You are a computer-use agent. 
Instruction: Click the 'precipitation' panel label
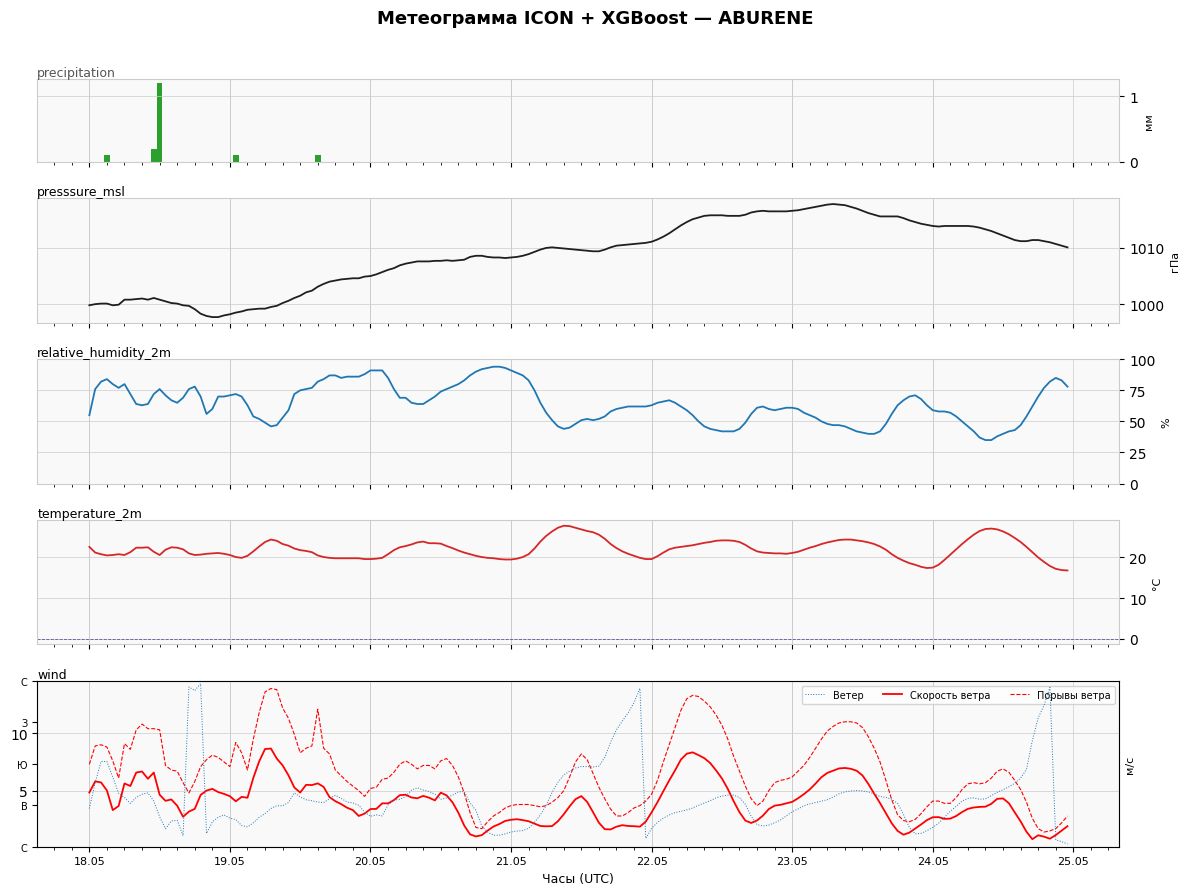76,73
